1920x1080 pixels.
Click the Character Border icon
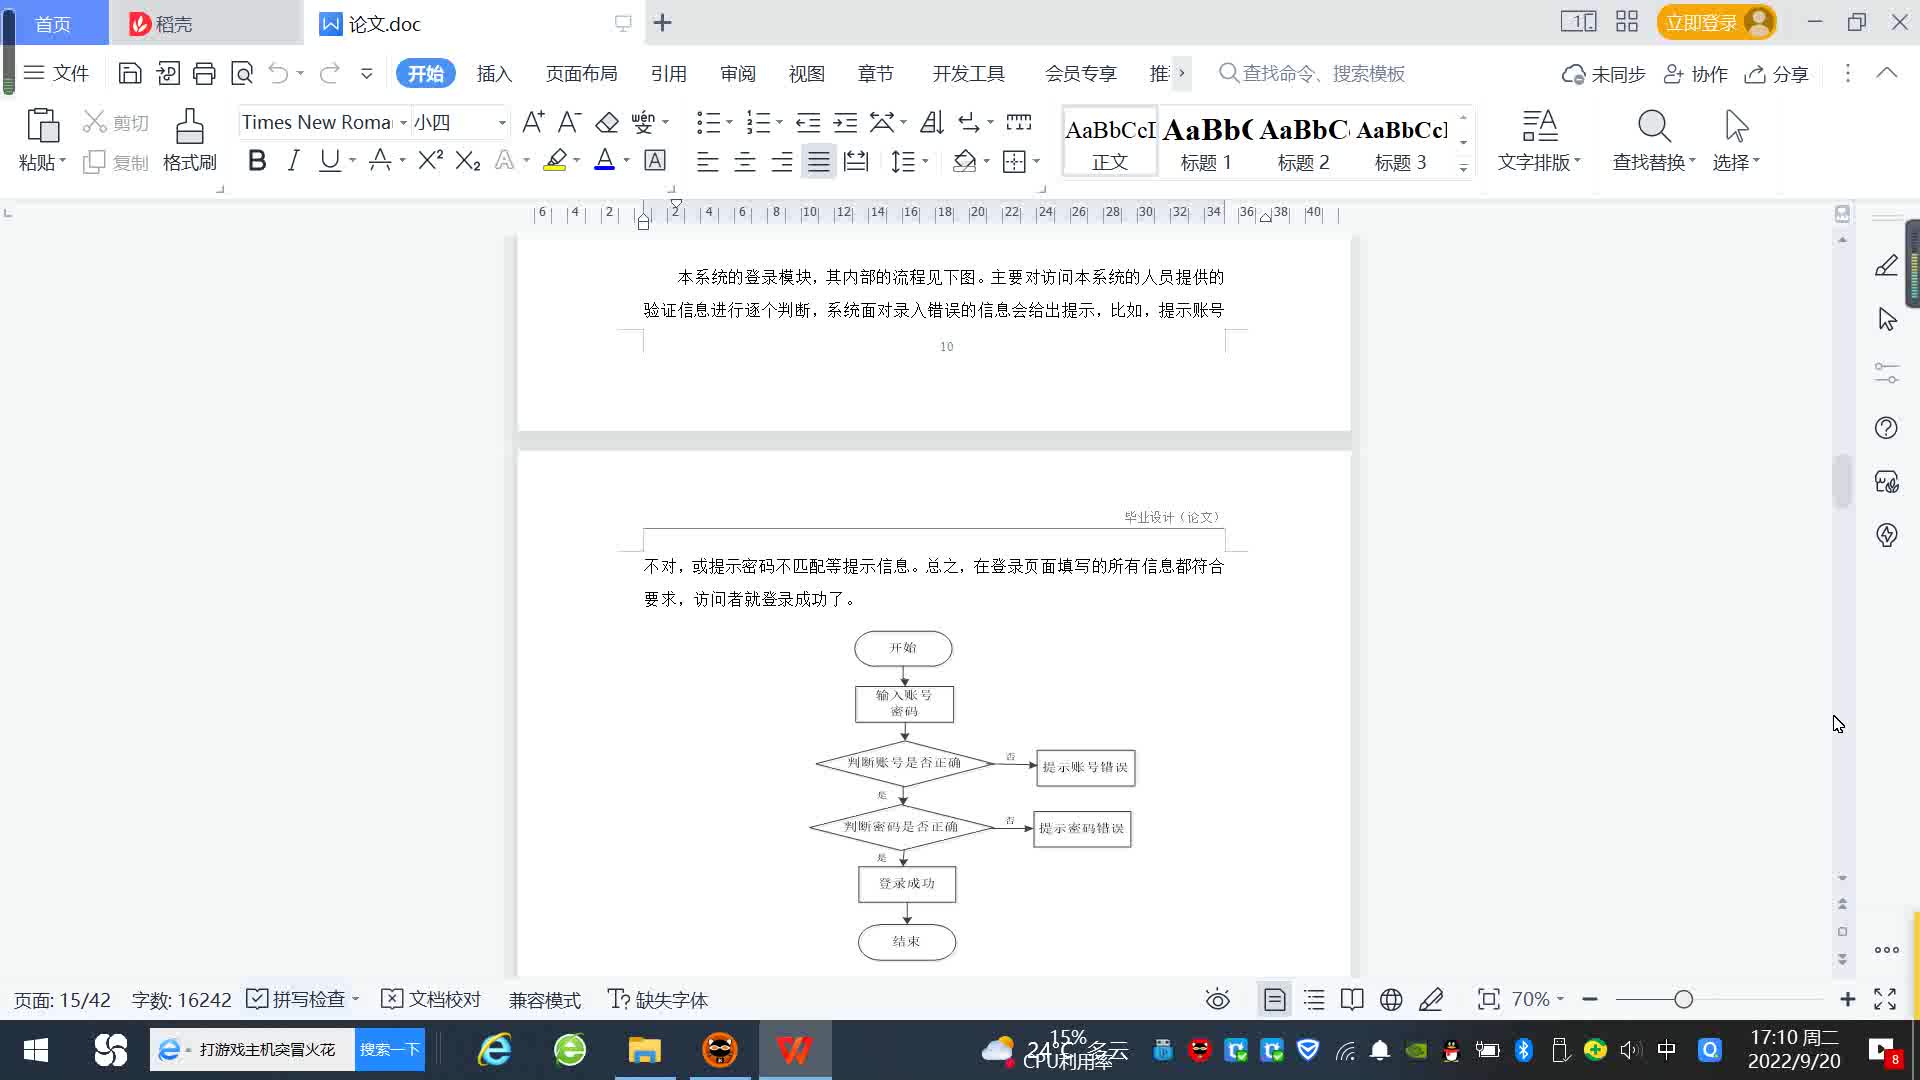click(x=655, y=160)
